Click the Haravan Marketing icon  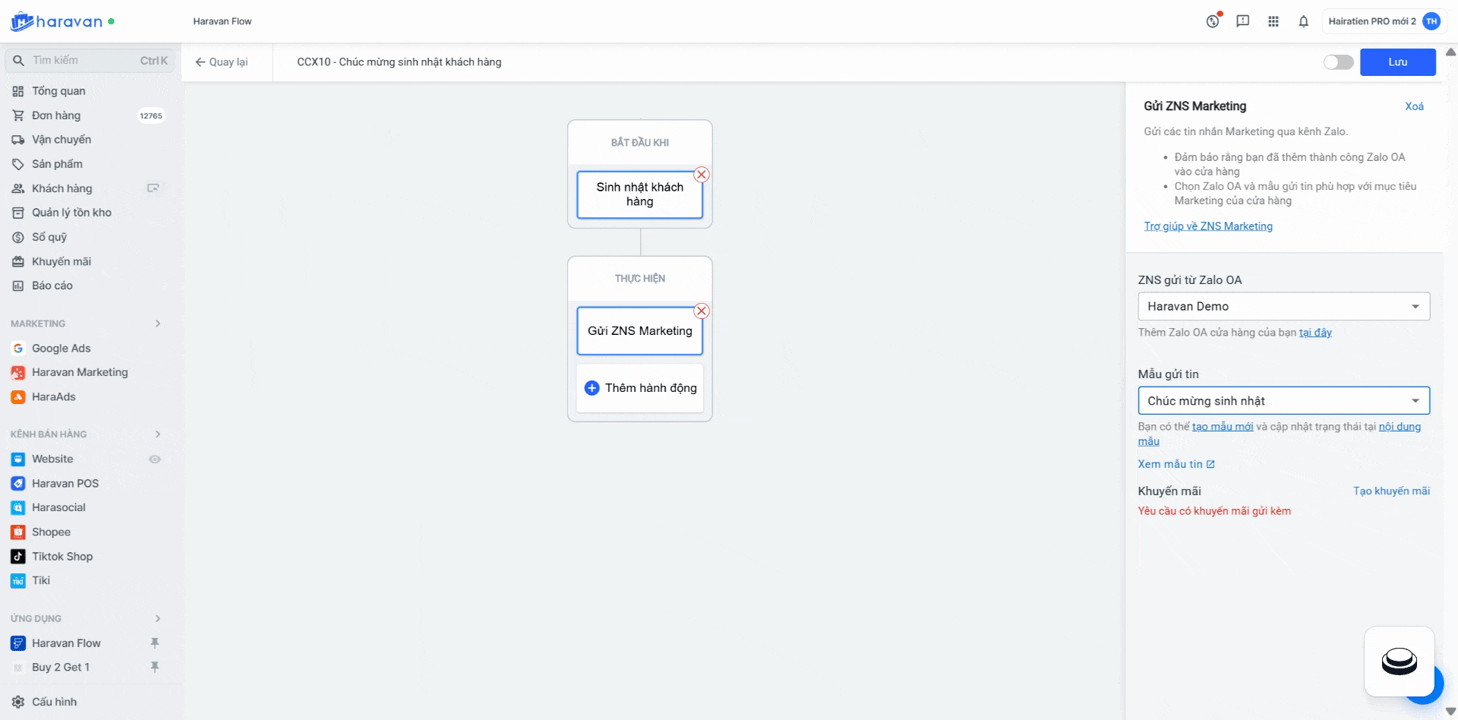[18, 372]
